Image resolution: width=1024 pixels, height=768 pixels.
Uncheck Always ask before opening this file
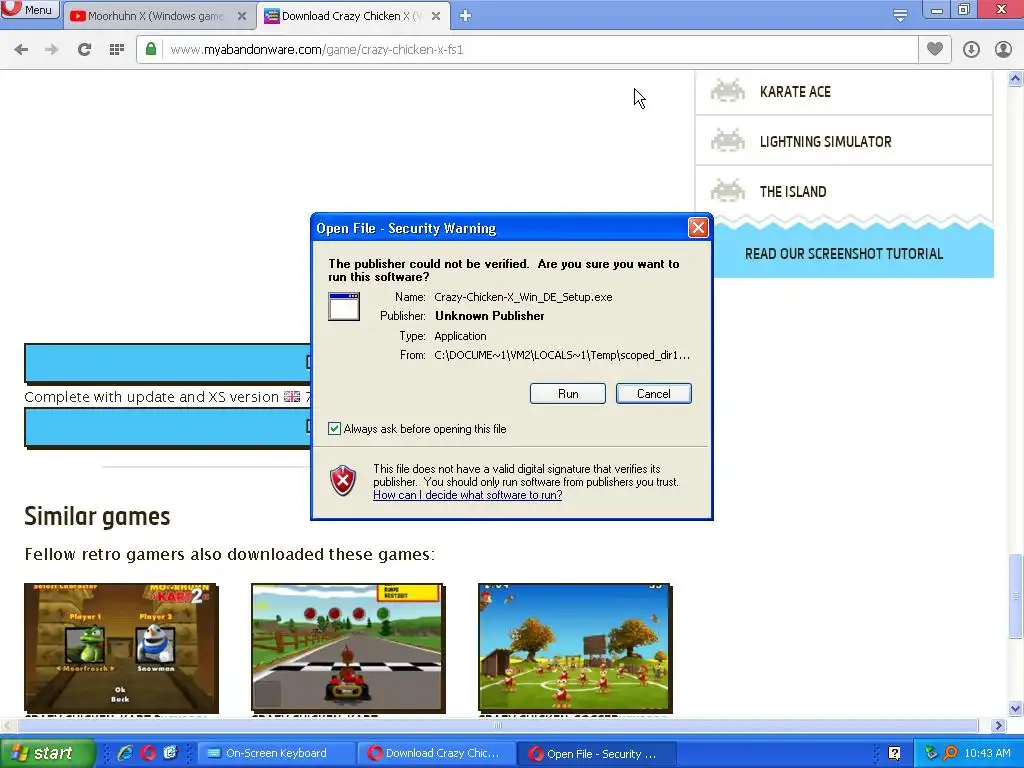[334, 429]
